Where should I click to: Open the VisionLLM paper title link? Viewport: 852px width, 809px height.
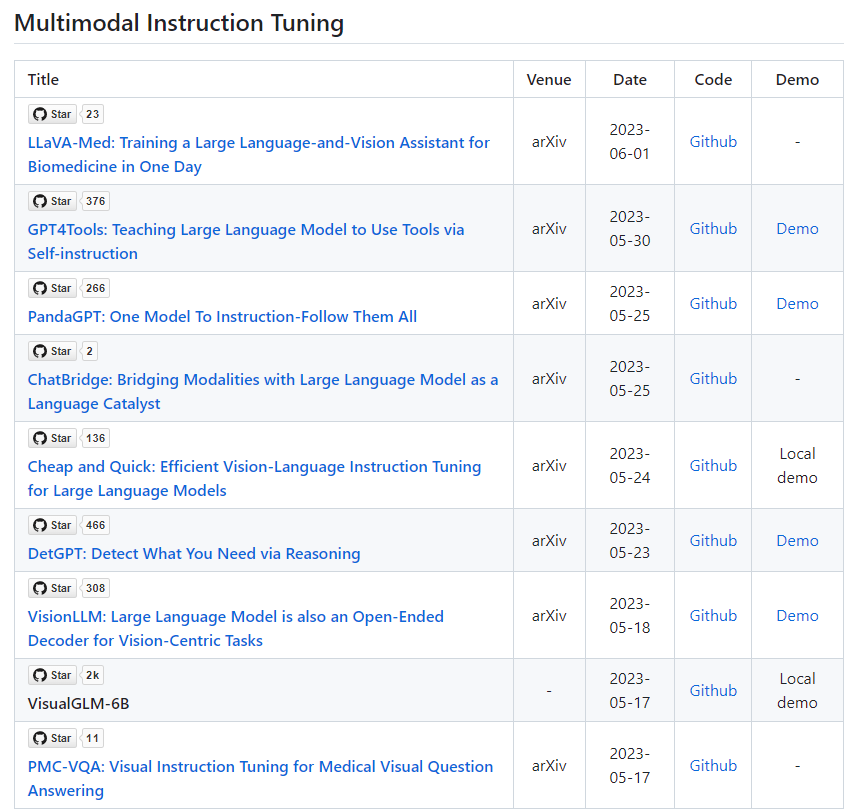pyautogui.click(x=236, y=628)
